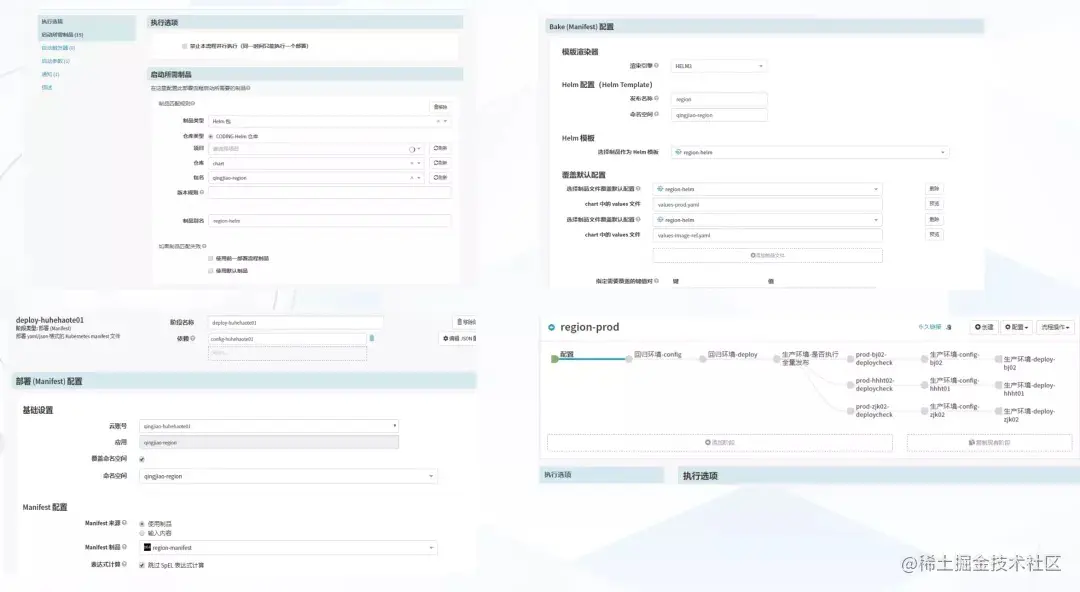
Task: Focus the 阶段名称 deploy-huhehaote01 field
Action: [295, 323]
